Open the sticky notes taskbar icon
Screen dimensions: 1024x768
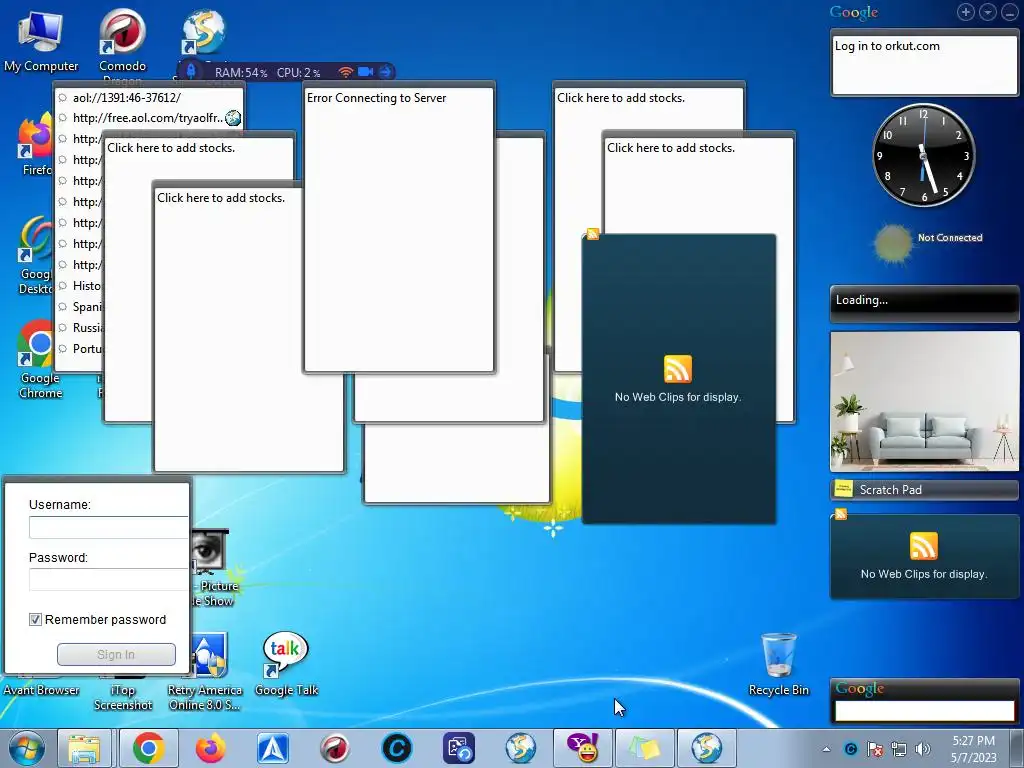pos(644,748)
